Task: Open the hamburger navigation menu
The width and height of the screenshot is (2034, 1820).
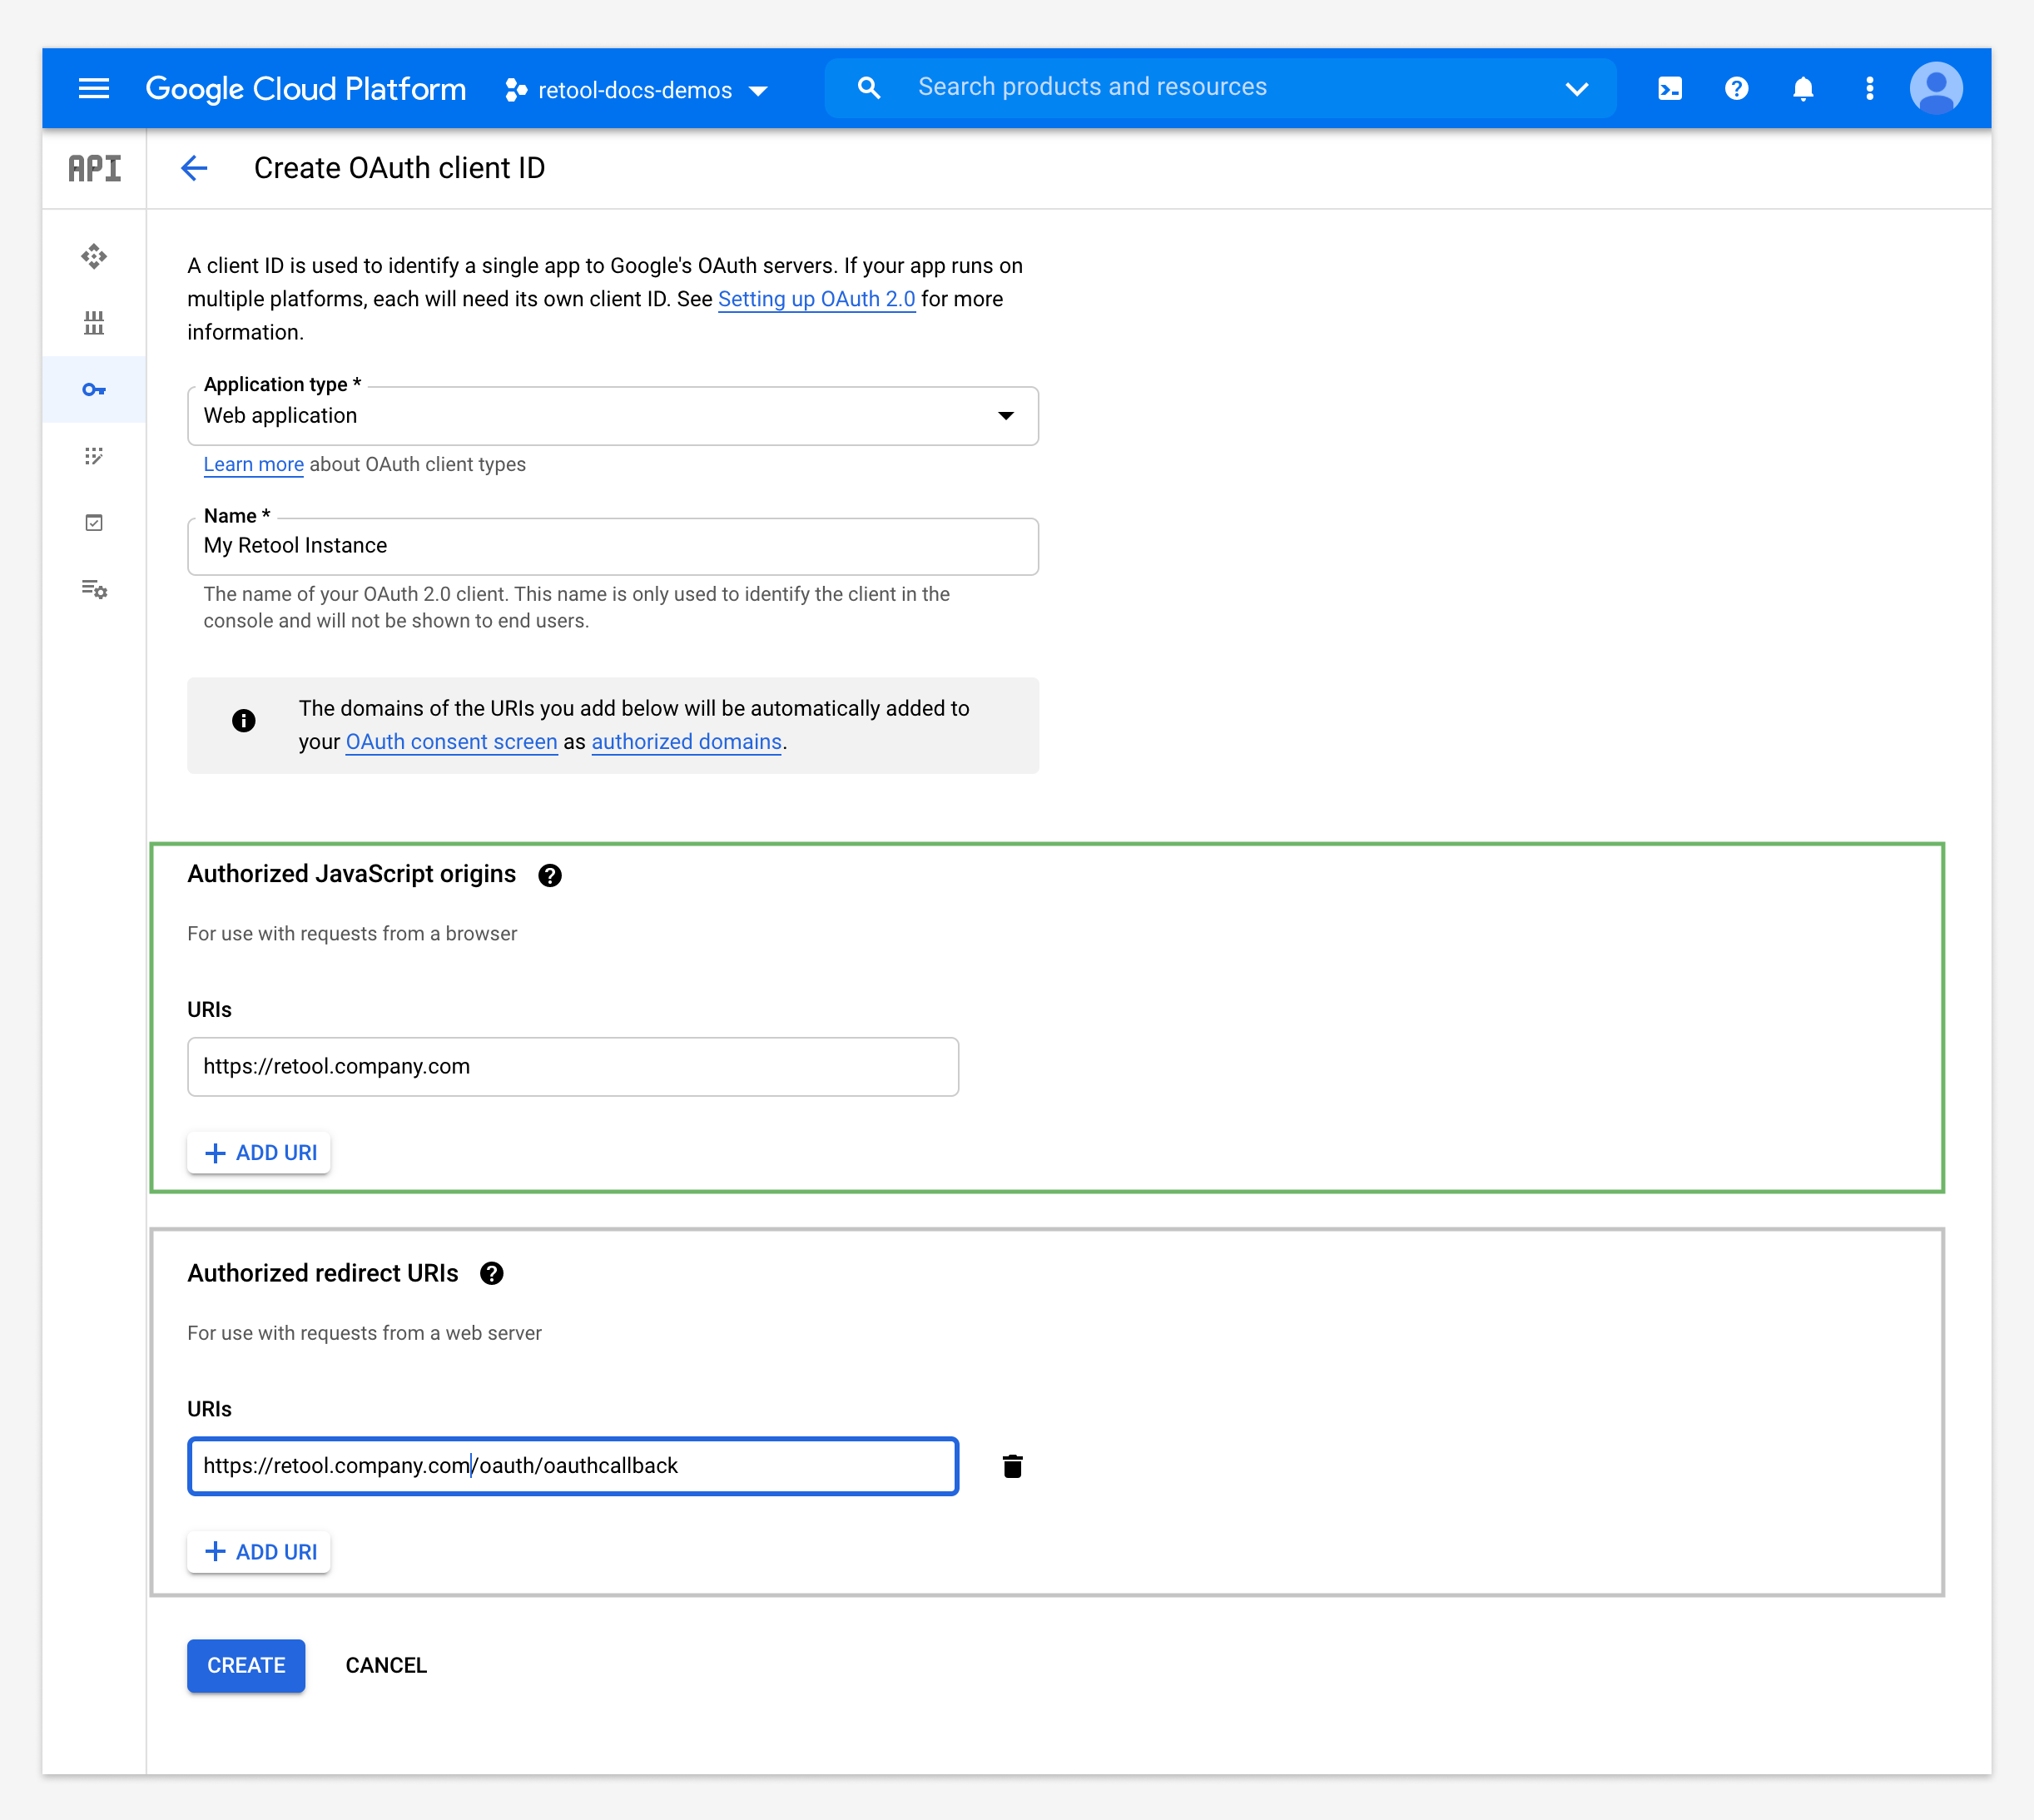Action: pyautogui.click(x=94, y=88)
